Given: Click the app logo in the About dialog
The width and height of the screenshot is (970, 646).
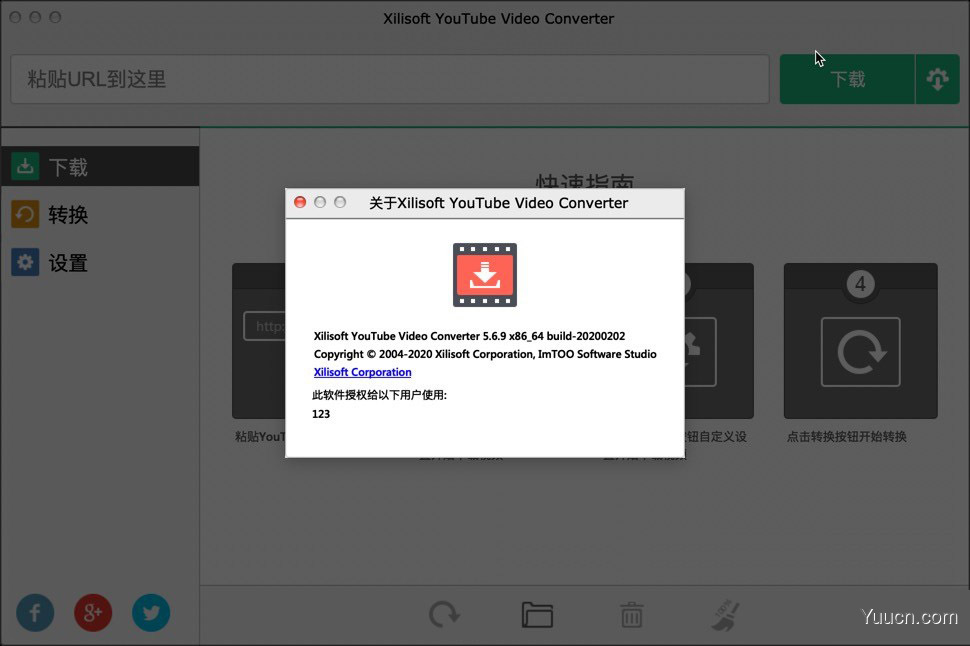Looking at the screenshot, I should pyautogui.click(x=484, y=274).
